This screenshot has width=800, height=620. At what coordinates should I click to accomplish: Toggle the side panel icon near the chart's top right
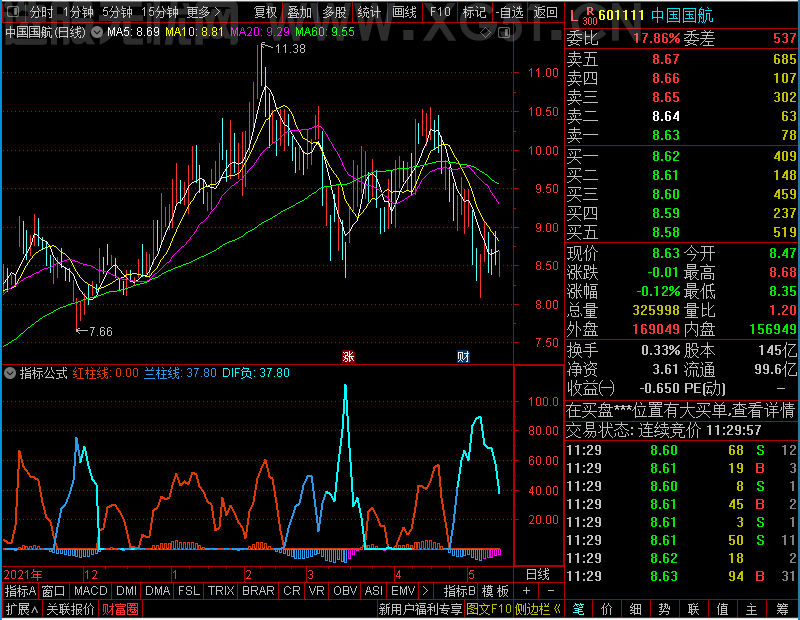(x=504, y=33)
